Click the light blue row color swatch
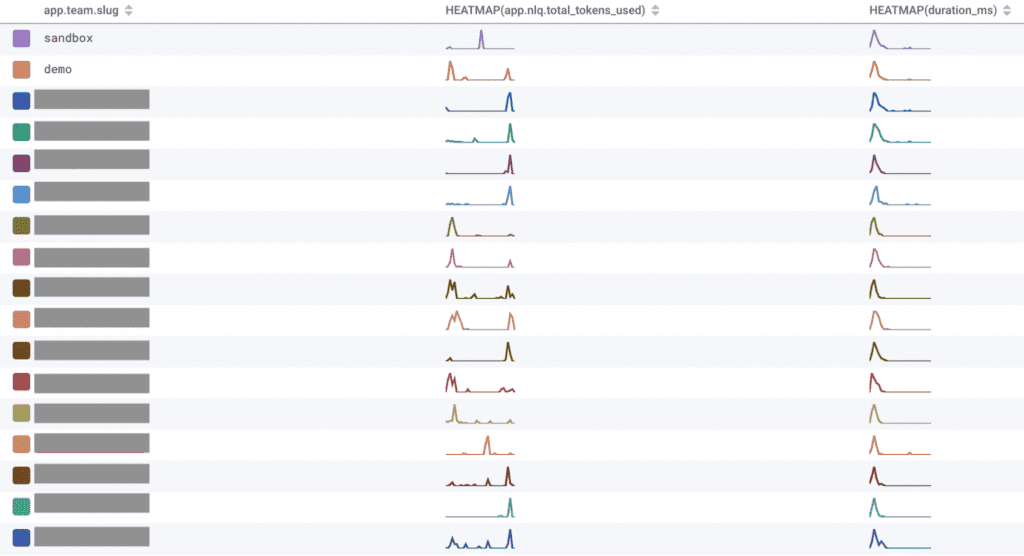The width and height of the screenshot is (1024, 556). [x=21, y=195]
